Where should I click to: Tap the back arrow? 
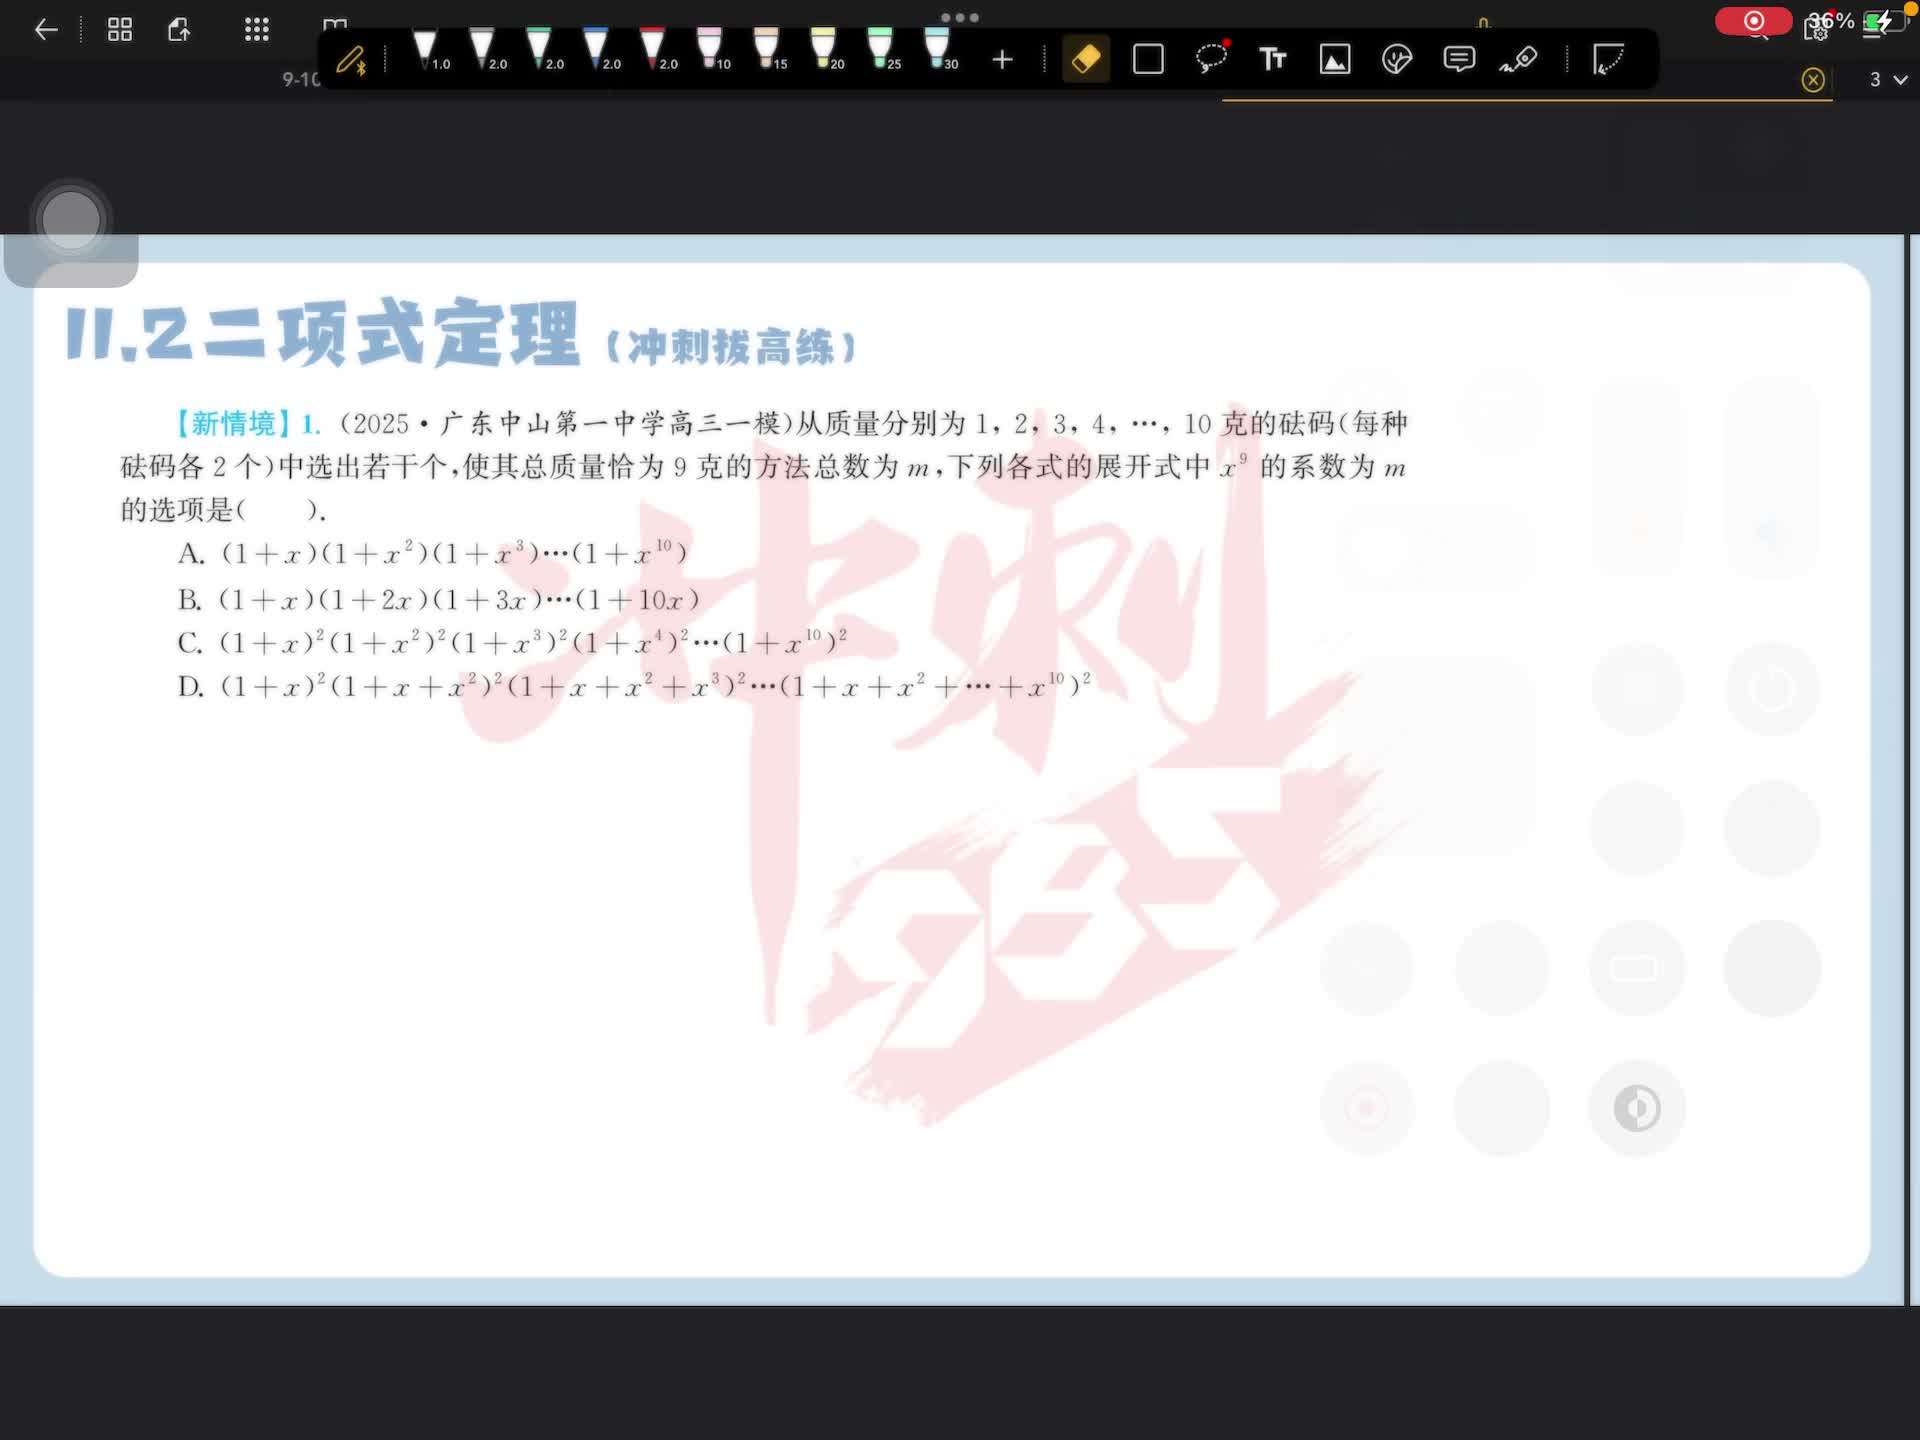click(46, 30)
